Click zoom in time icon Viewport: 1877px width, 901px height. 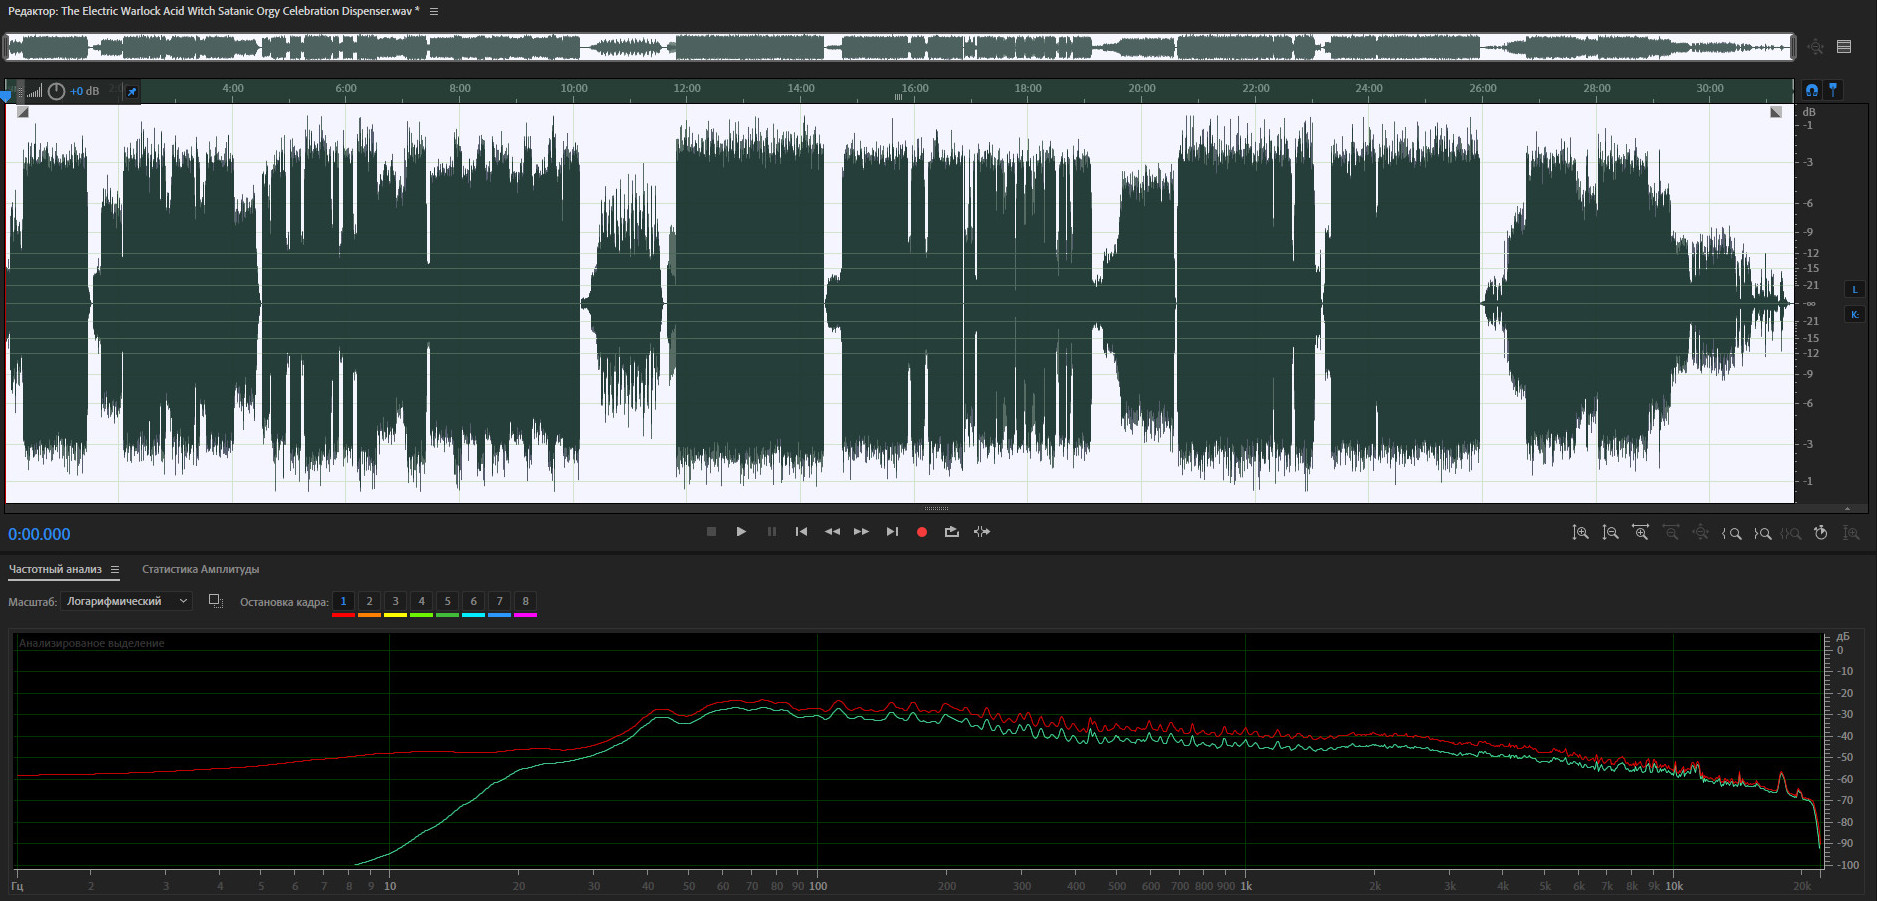pos(1640,533)
